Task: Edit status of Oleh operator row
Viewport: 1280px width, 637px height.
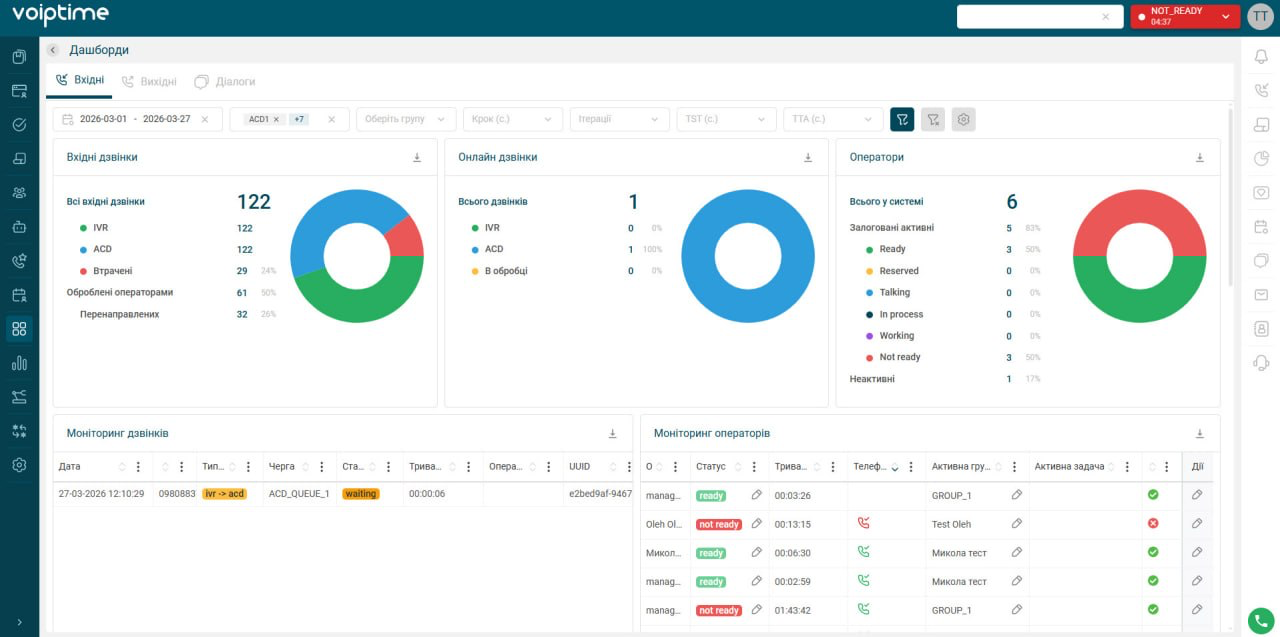Action: 757,524
